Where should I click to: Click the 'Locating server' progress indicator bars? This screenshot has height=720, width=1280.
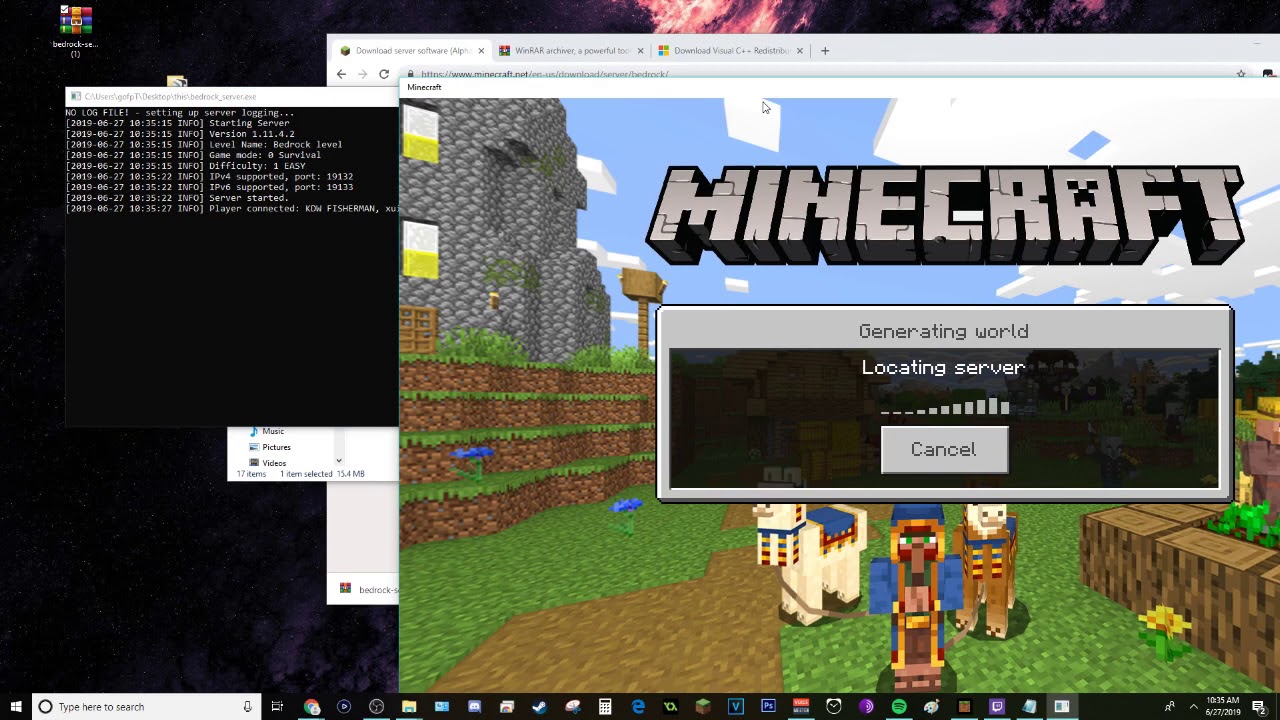click(945, 406)
